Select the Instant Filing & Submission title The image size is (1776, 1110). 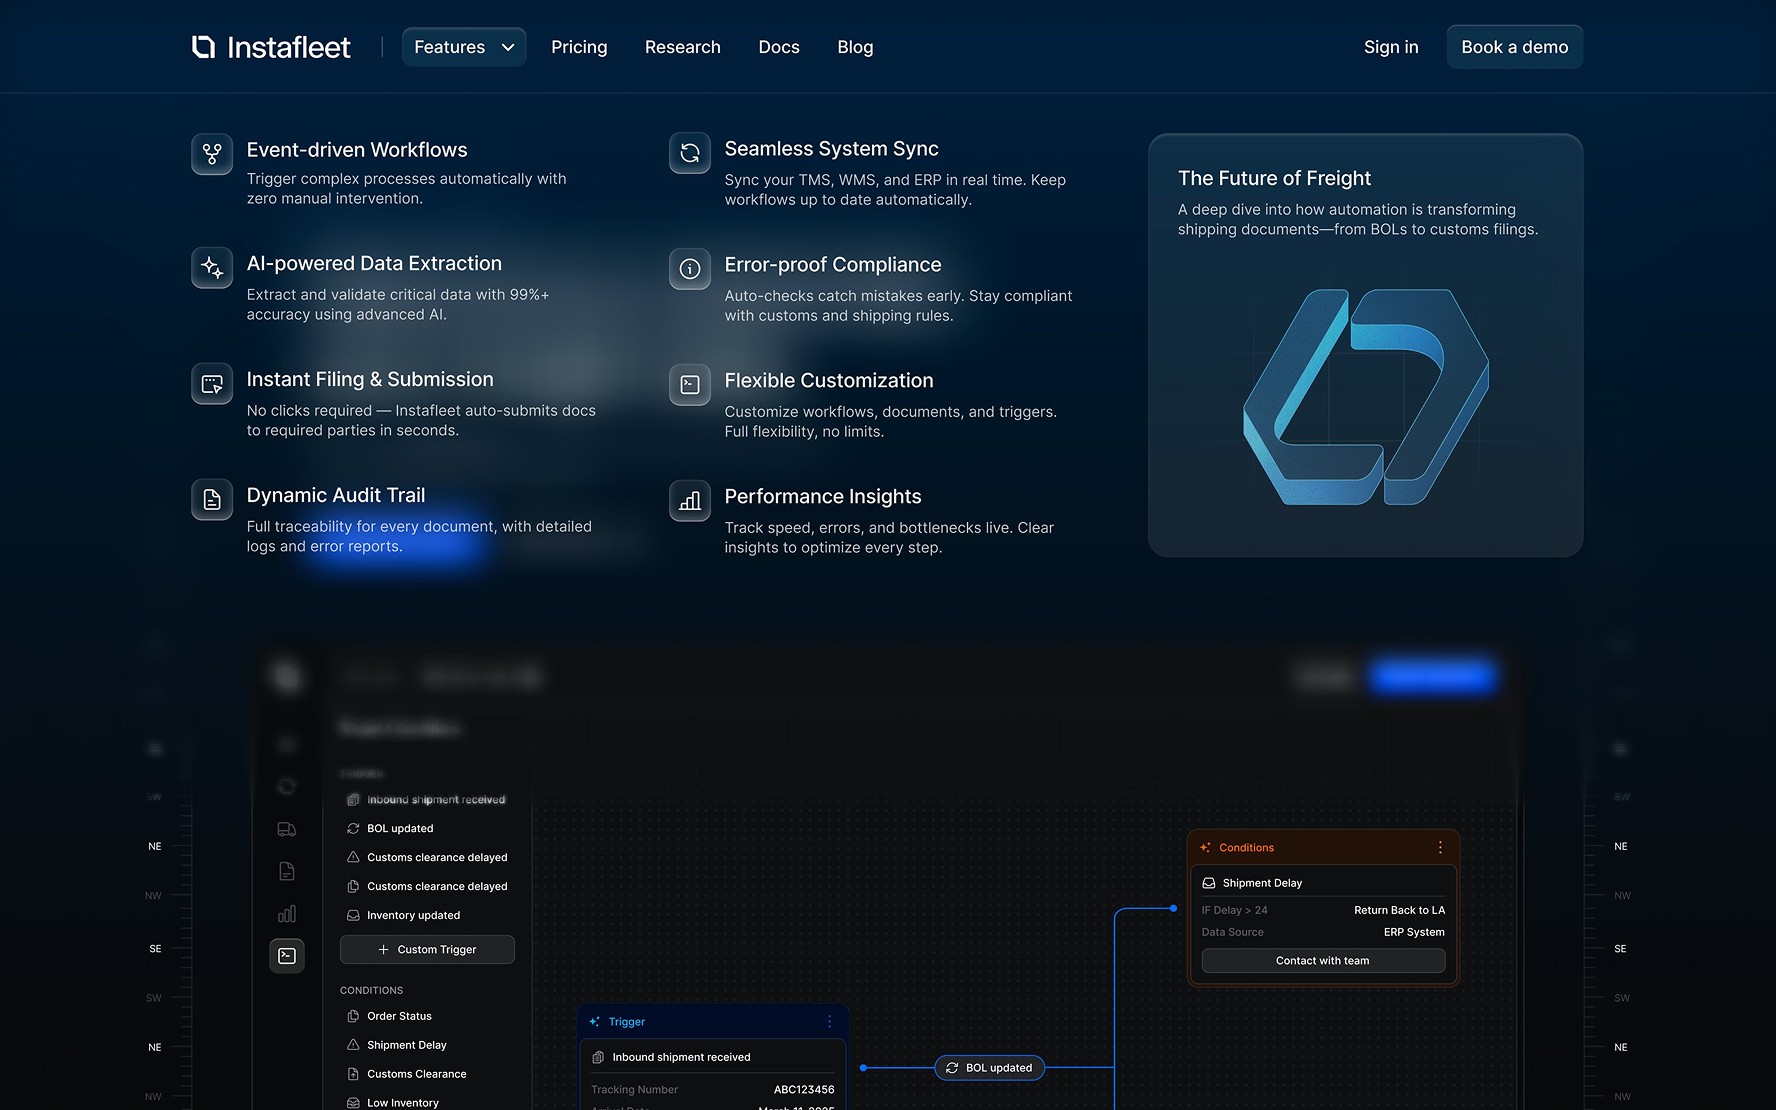[x=370, y=379]
